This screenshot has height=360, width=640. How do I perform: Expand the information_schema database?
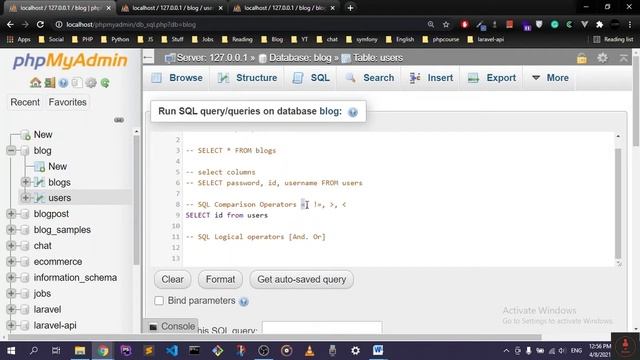[11, 278]
